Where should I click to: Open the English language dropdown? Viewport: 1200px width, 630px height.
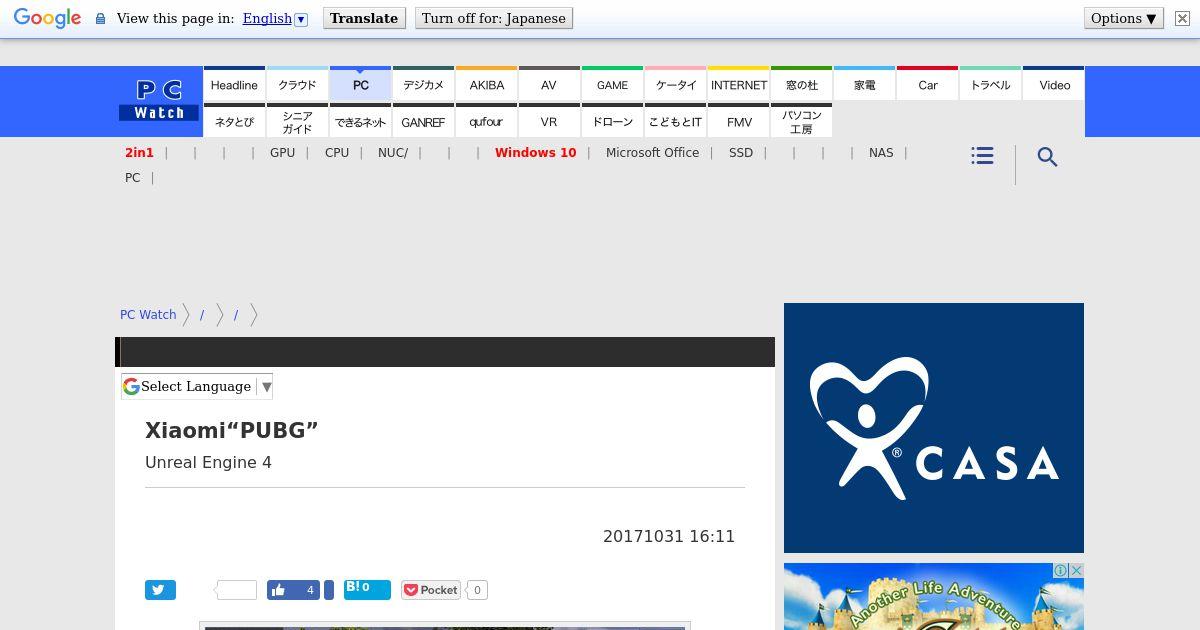coord(275,18)
